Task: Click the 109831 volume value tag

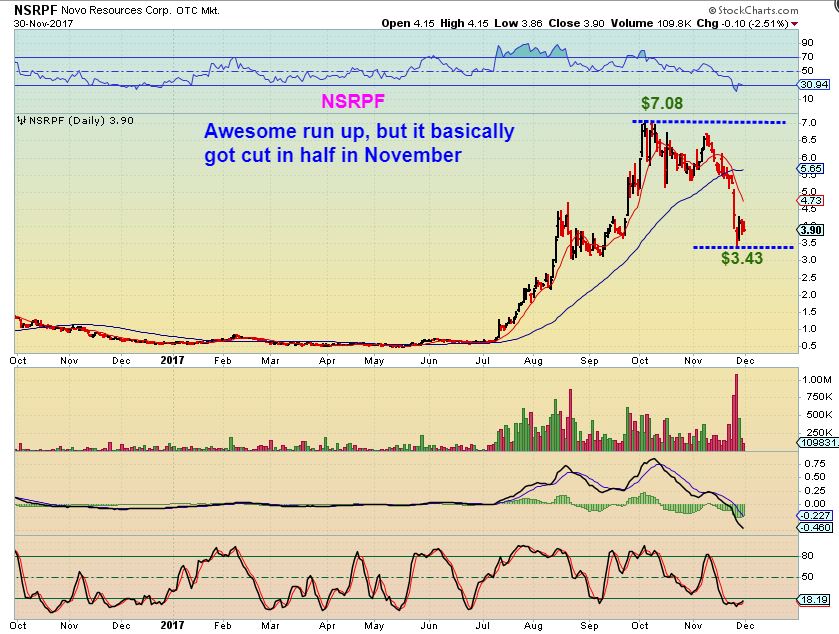Action: pos(817,442)
